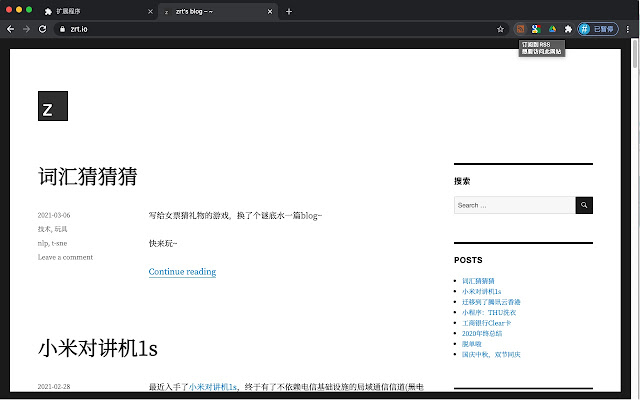Click the paused profile button
This screenshot has height=400, width=640.
tap(598, 29)
